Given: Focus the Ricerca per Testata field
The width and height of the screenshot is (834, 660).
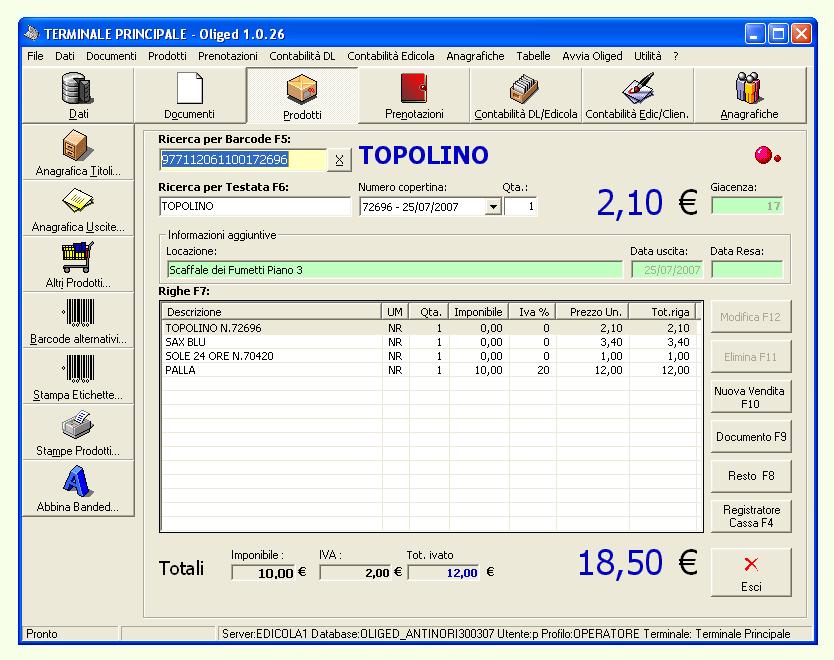Looking at the screenshot, I should tap(255, 206).
